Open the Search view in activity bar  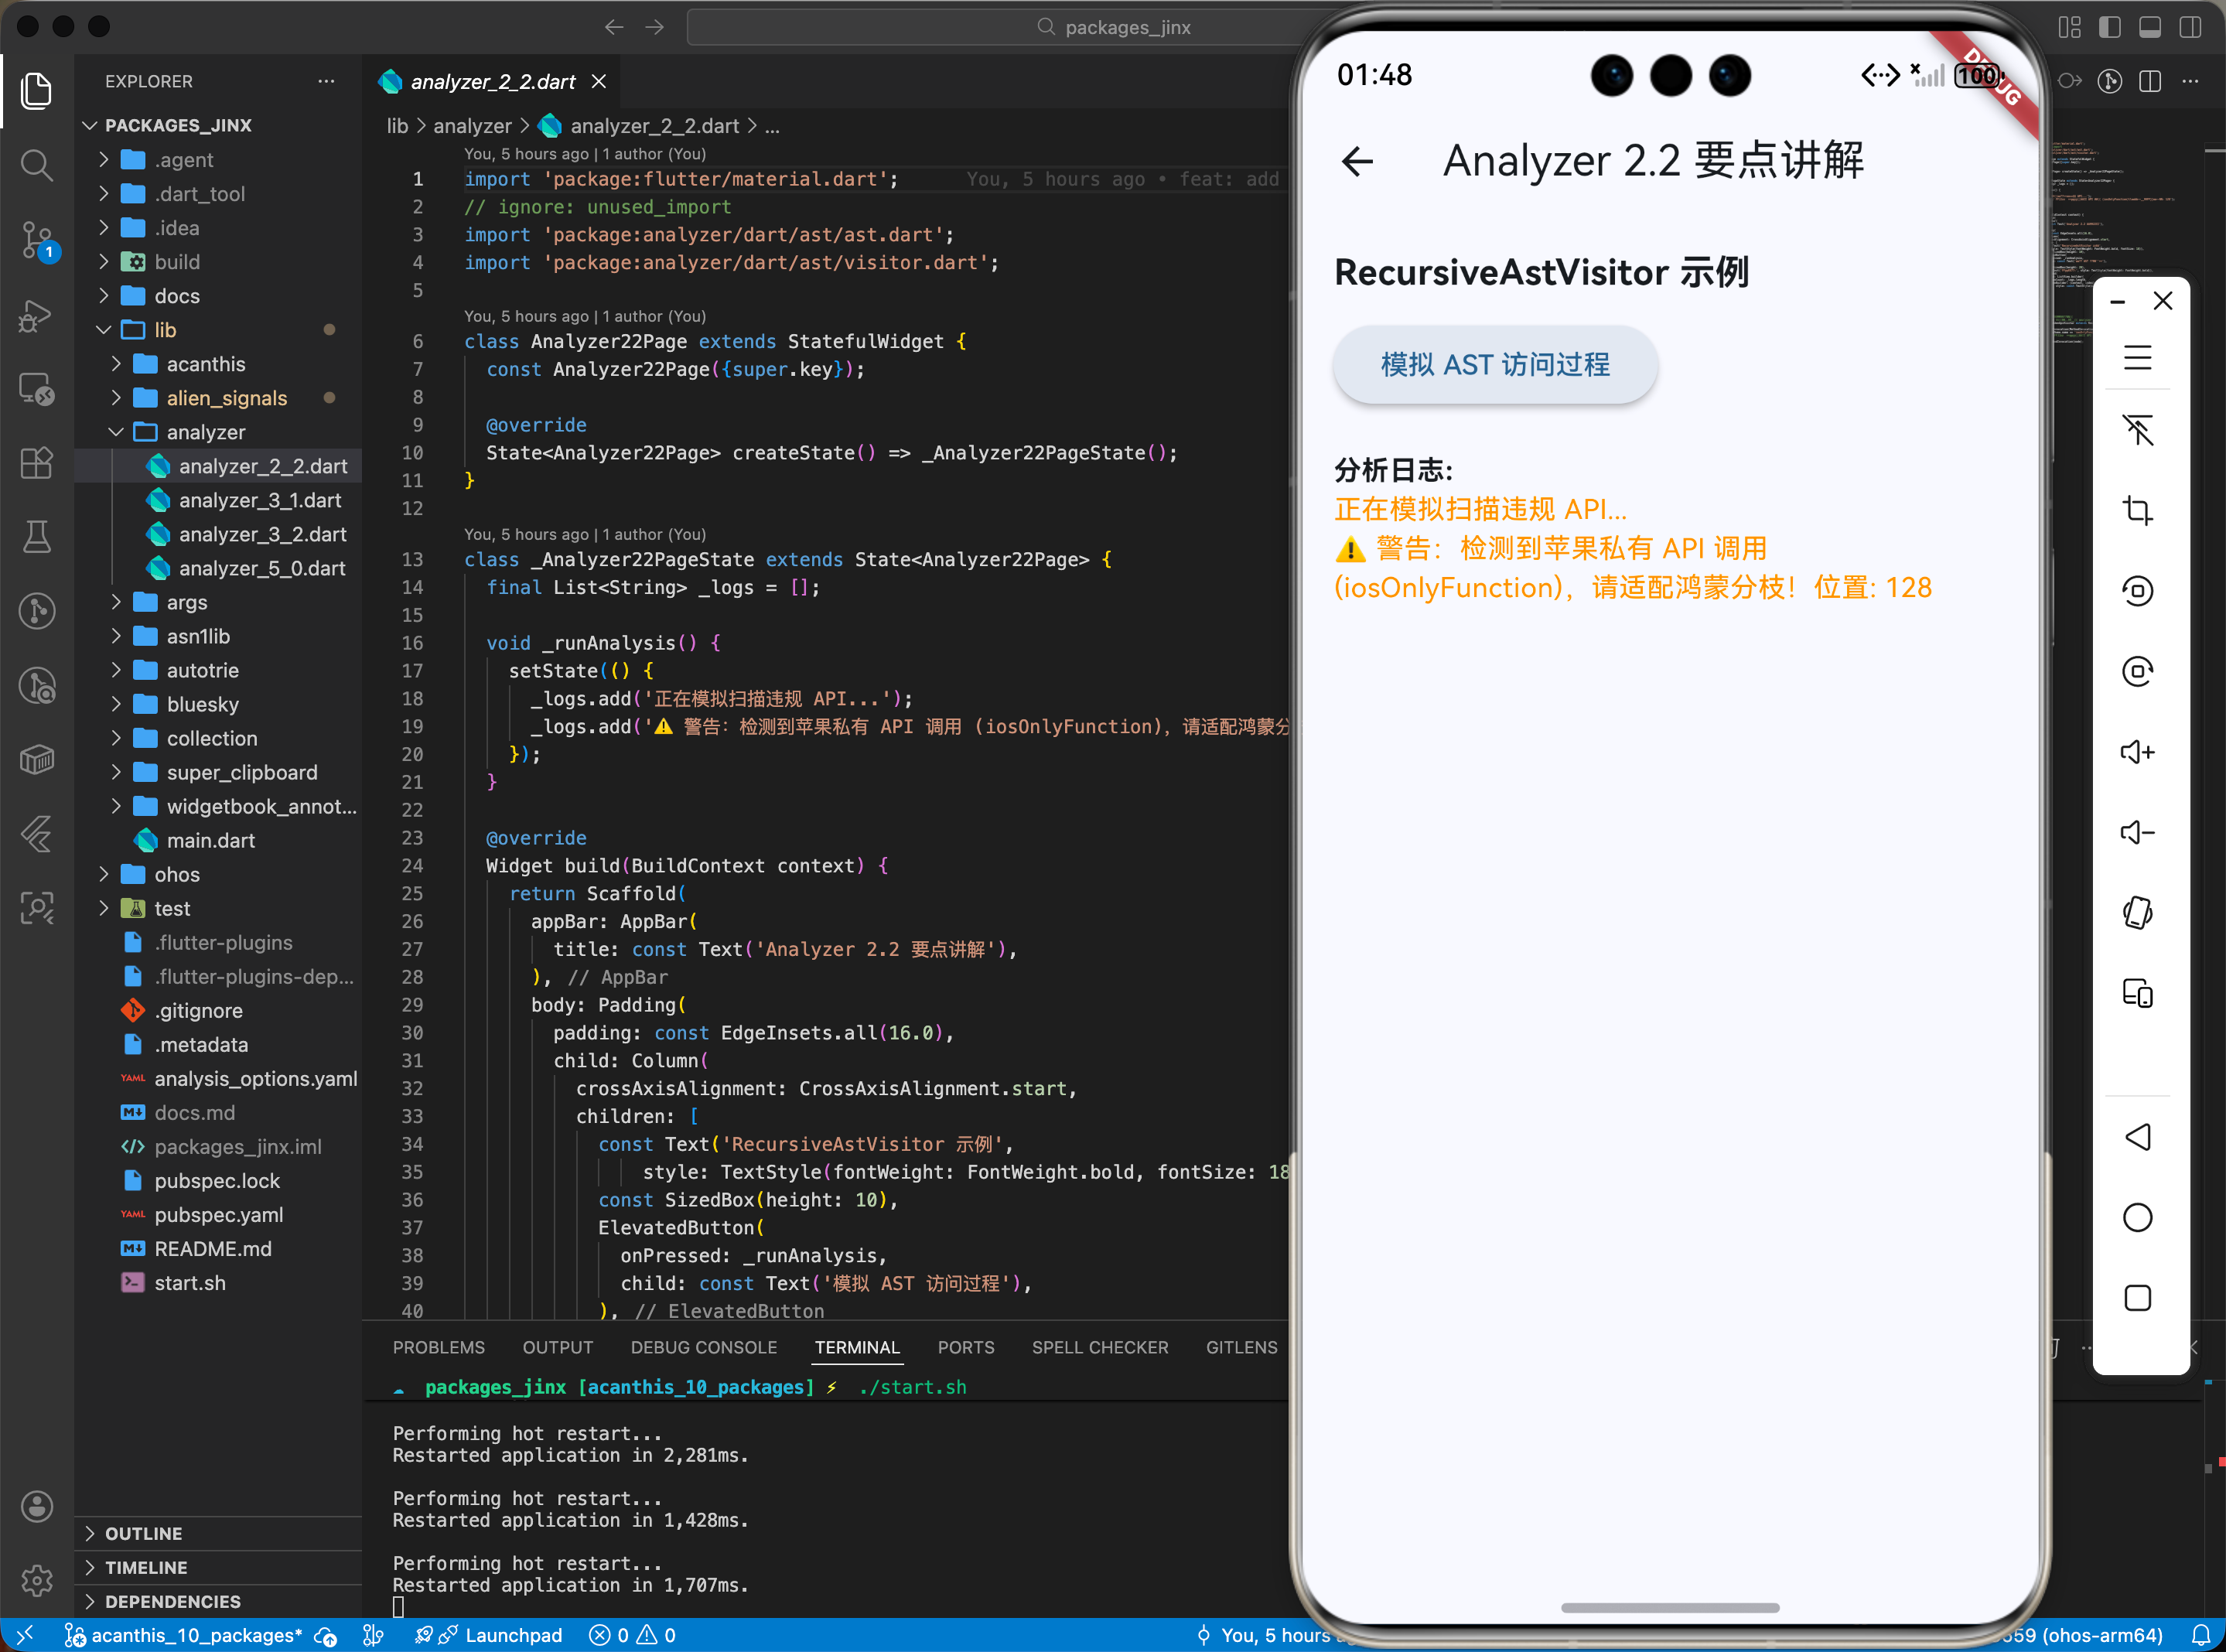(x=37, y=165)
